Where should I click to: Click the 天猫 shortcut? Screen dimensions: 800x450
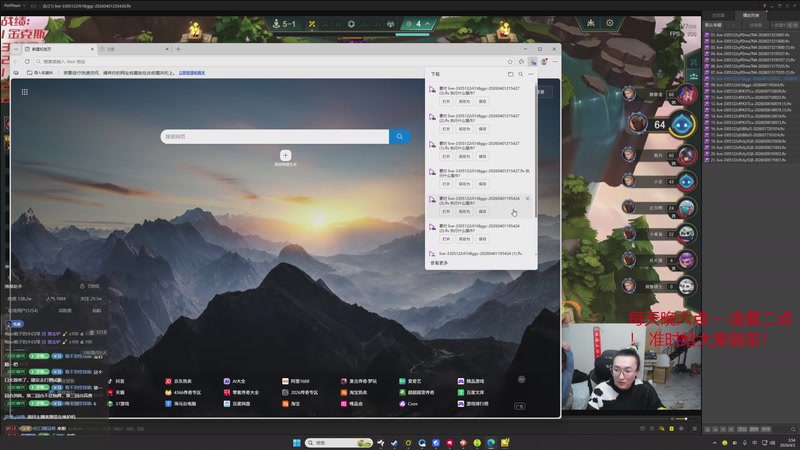[x=116, y=392]
